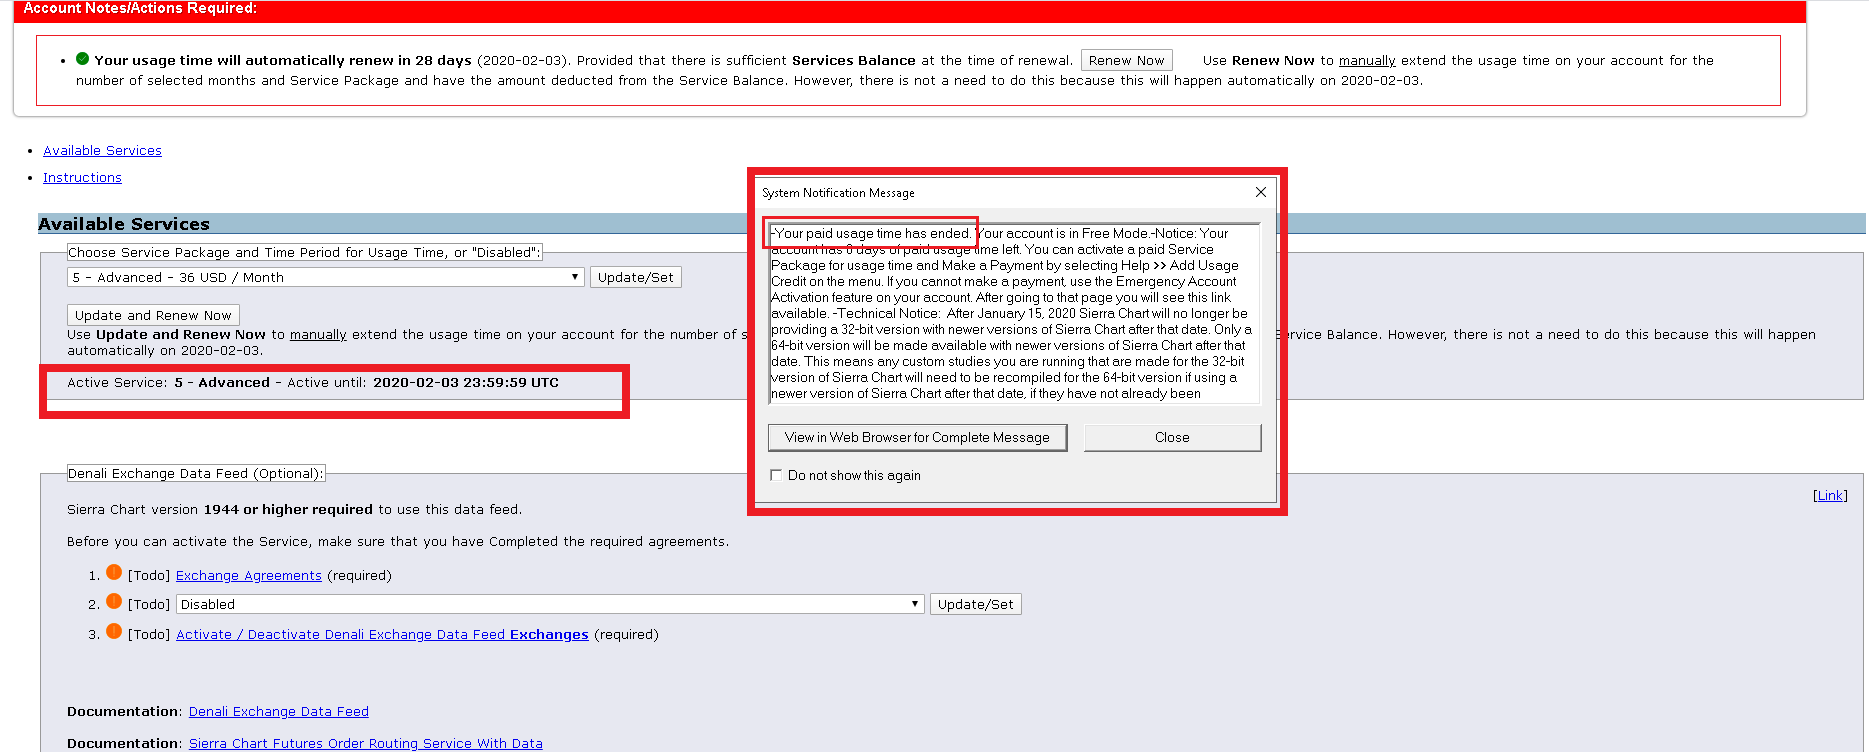Click the 'Choose Service Package and Time Period' legend
This screenshot has width=1869, height=752.
pos(304,253)
